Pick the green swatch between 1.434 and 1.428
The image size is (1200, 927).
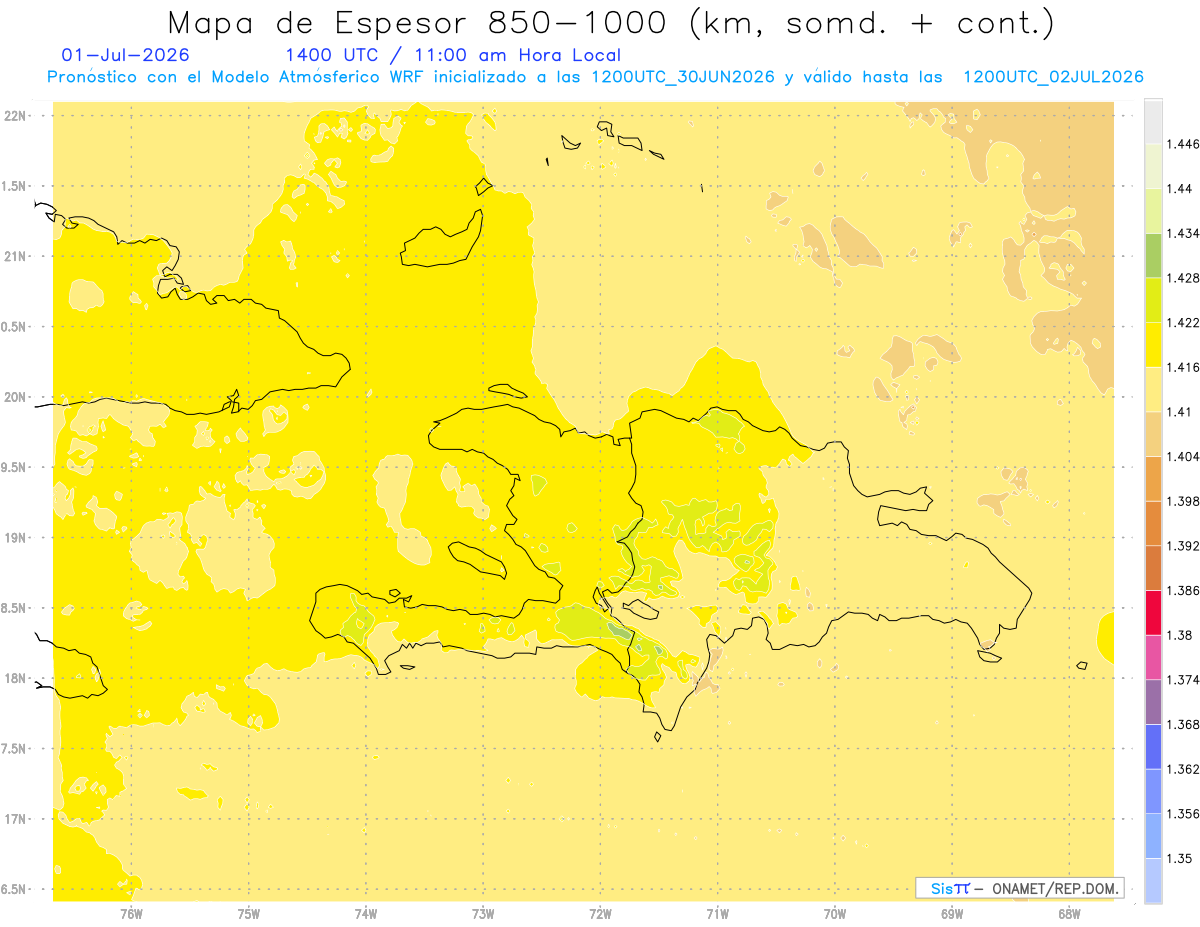(x=1153, y=256)
